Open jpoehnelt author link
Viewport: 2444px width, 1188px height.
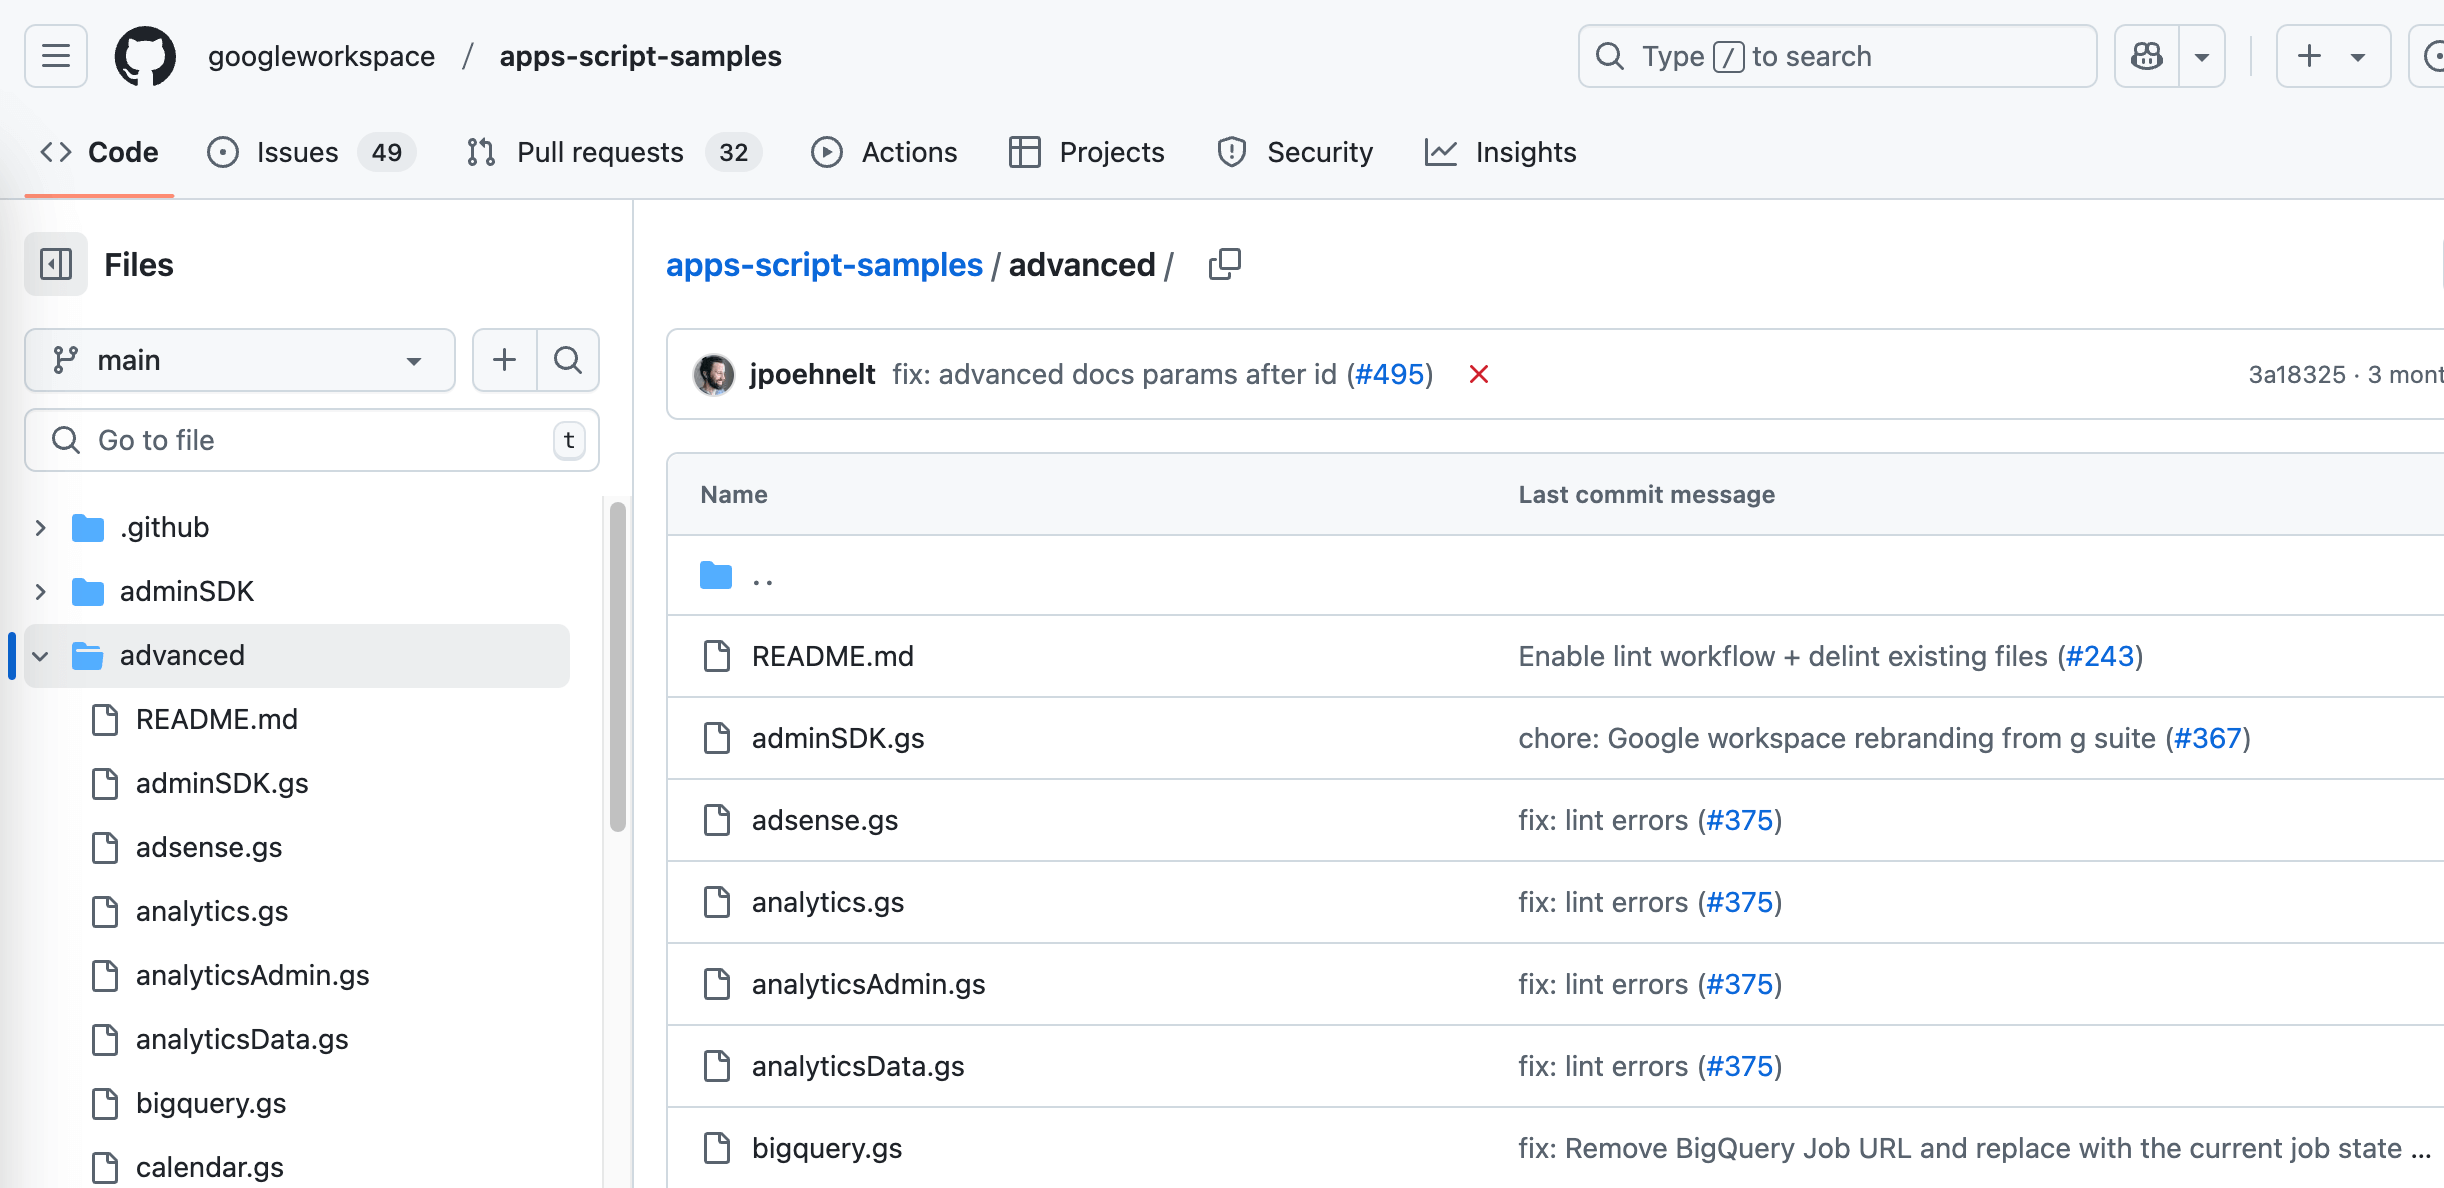[812, 374]
